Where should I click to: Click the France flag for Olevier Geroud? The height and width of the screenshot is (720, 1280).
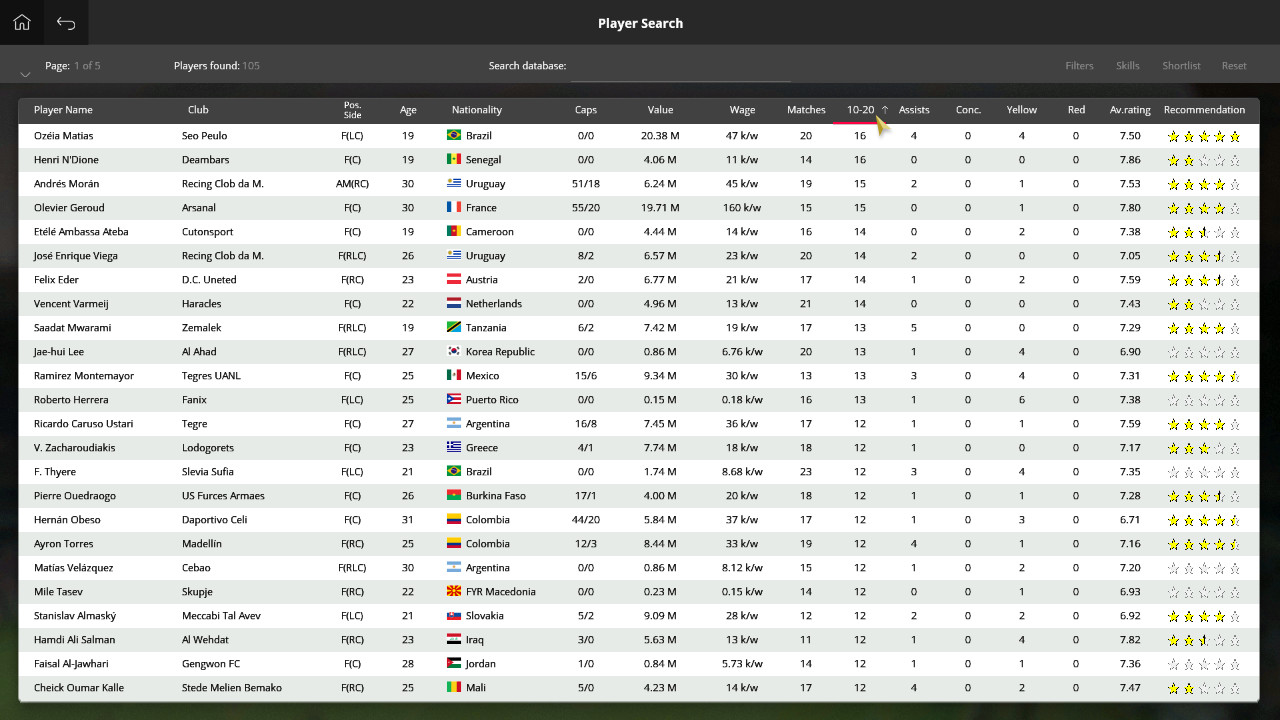tap(454, 208)
